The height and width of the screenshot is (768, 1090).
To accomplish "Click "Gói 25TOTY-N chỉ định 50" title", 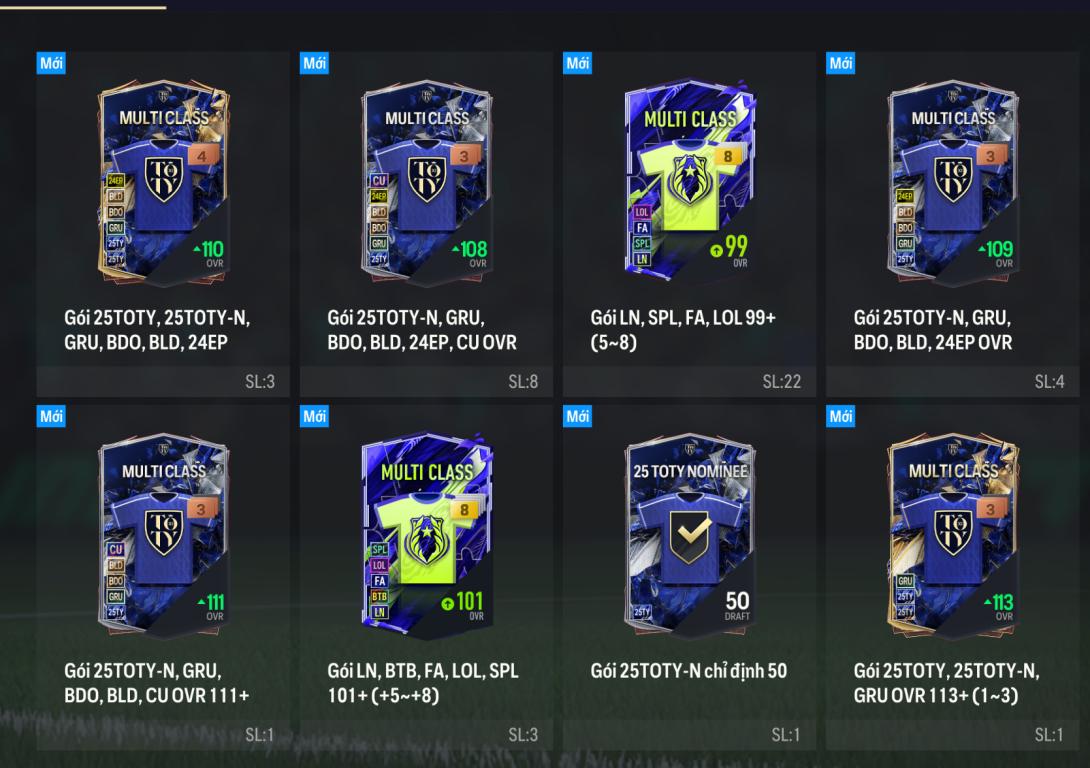I will (x=688, y=671).
